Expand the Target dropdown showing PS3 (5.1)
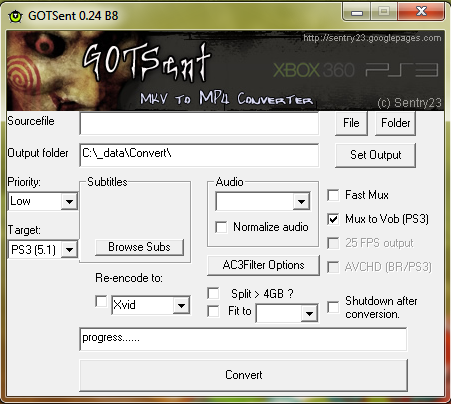The image size is (451, 404). tap(43, 249)
